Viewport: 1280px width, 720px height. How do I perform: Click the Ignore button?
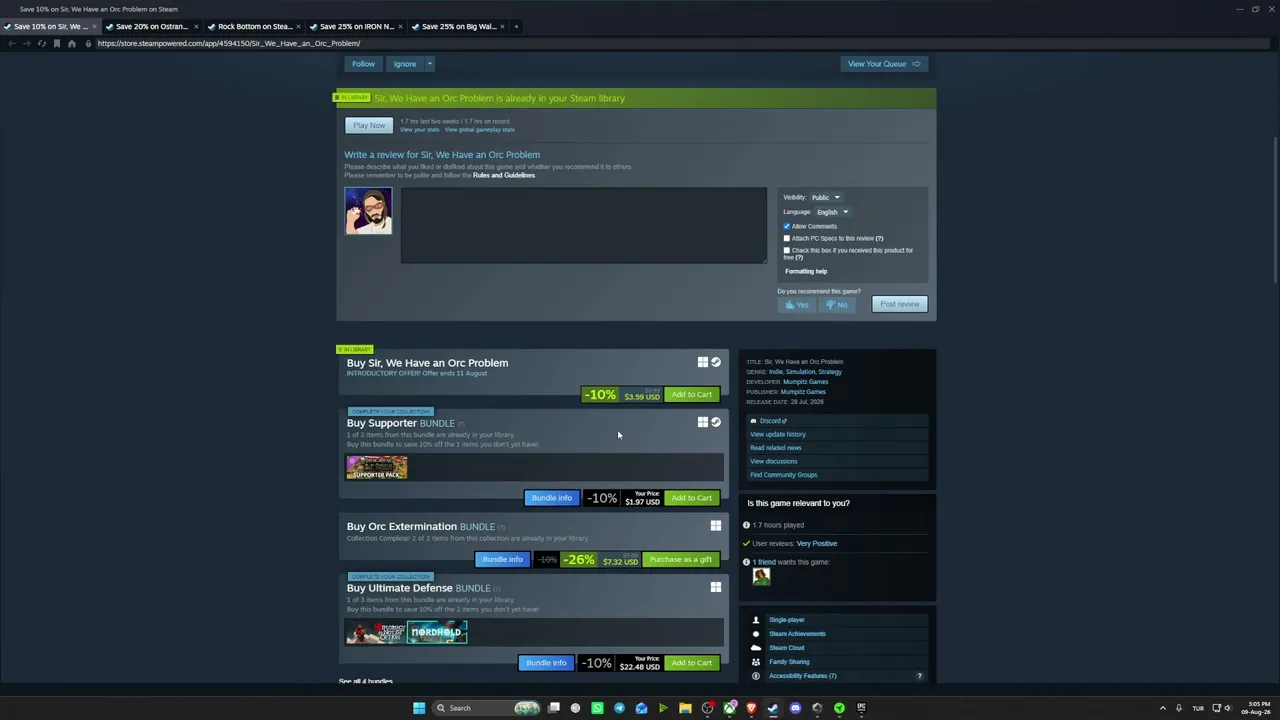[405, 64]
